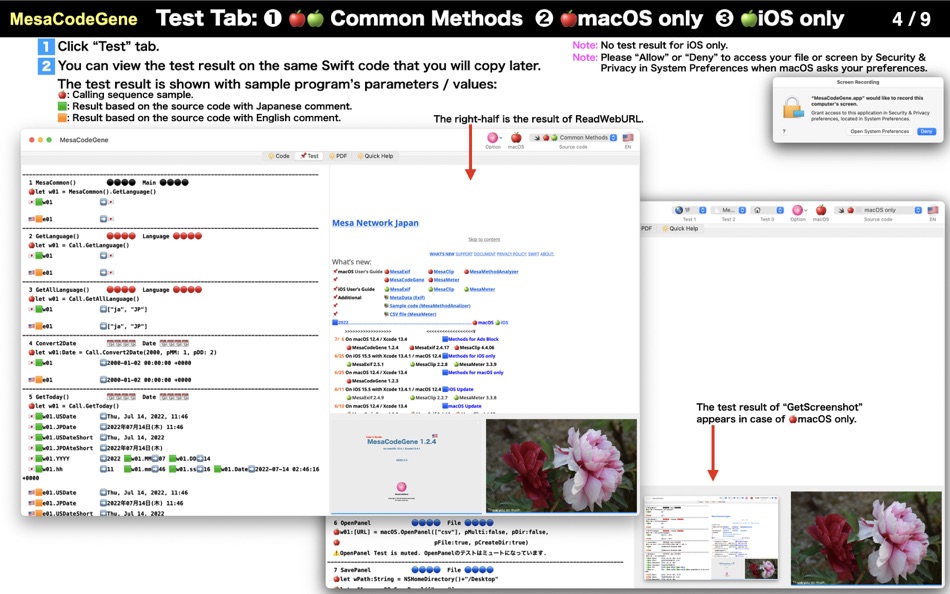Click the padlock icon in Screen Recording dialog
Screen dimensions: 950x594
click(793, 108)
